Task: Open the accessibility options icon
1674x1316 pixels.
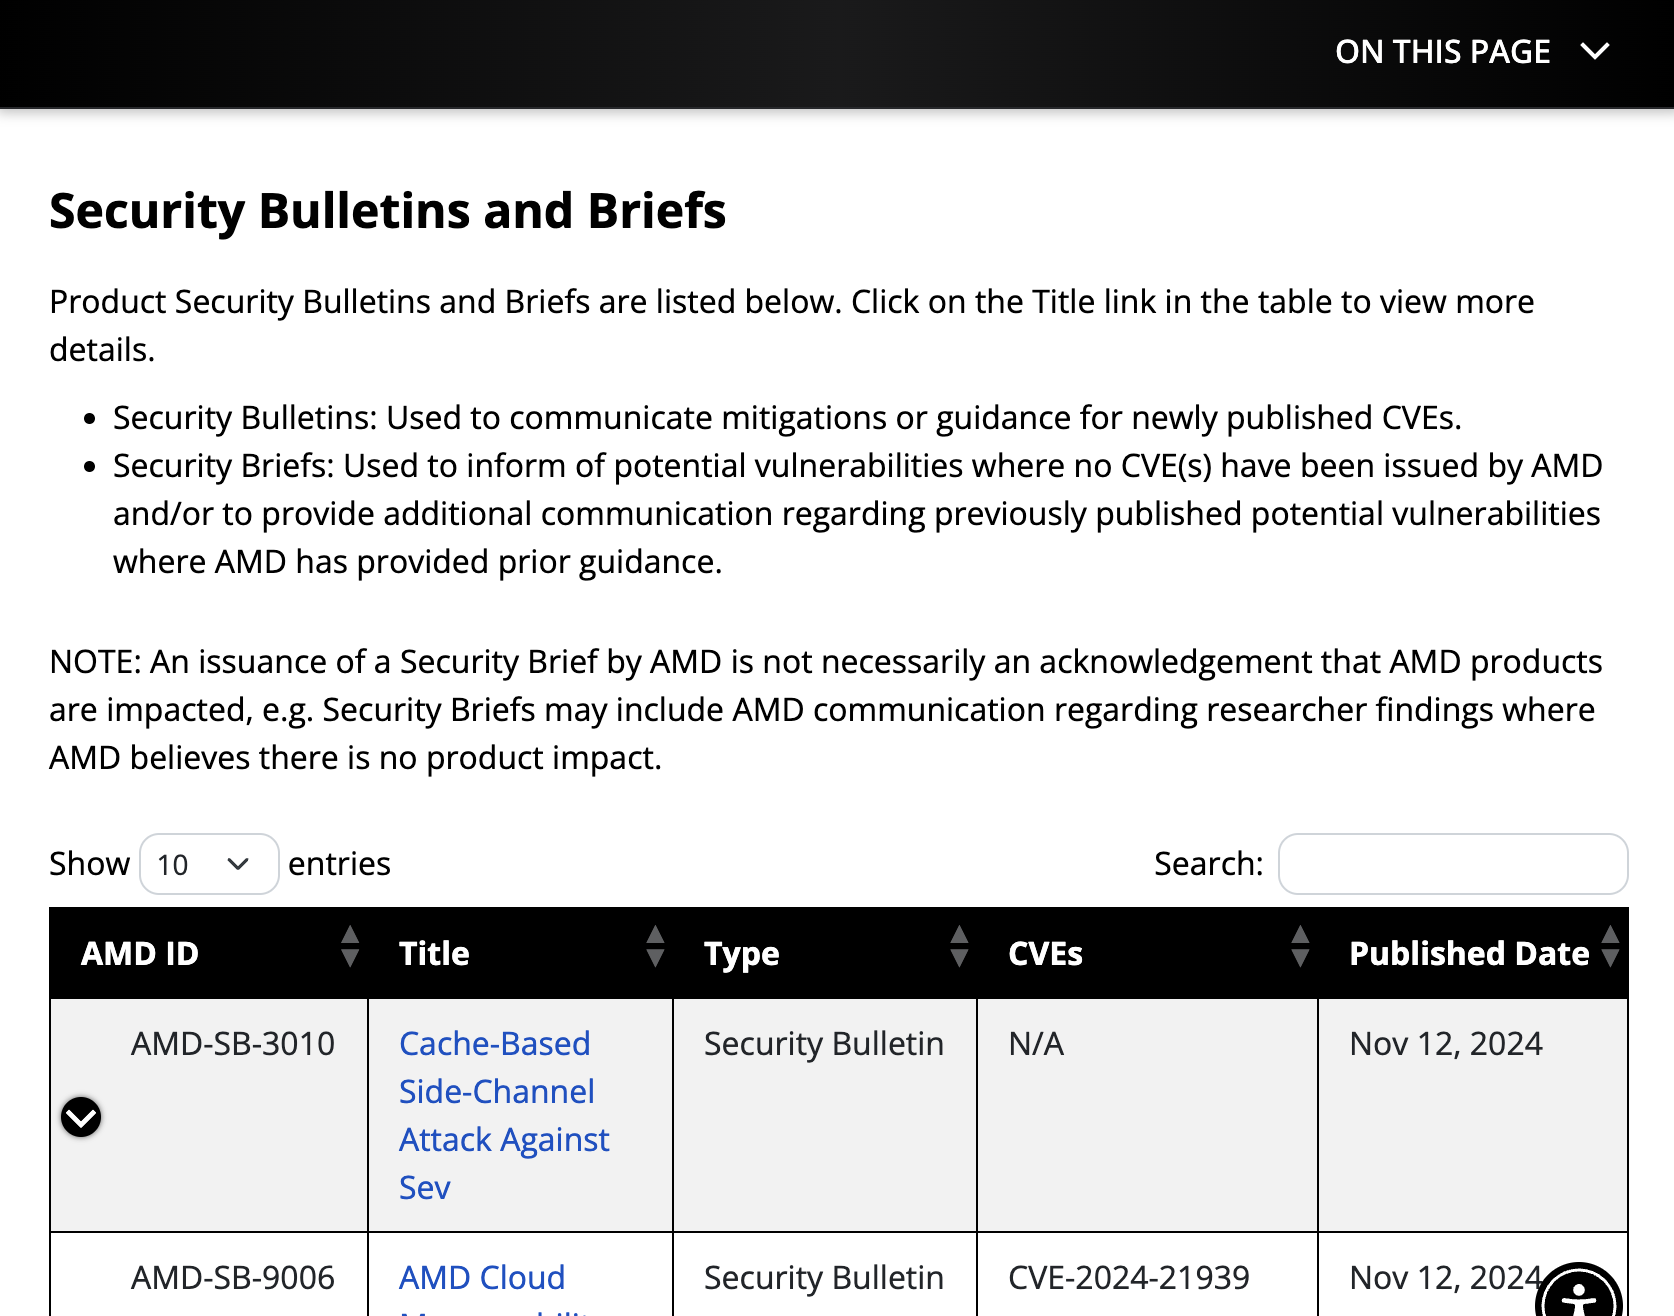Action: point(1578,1297)
